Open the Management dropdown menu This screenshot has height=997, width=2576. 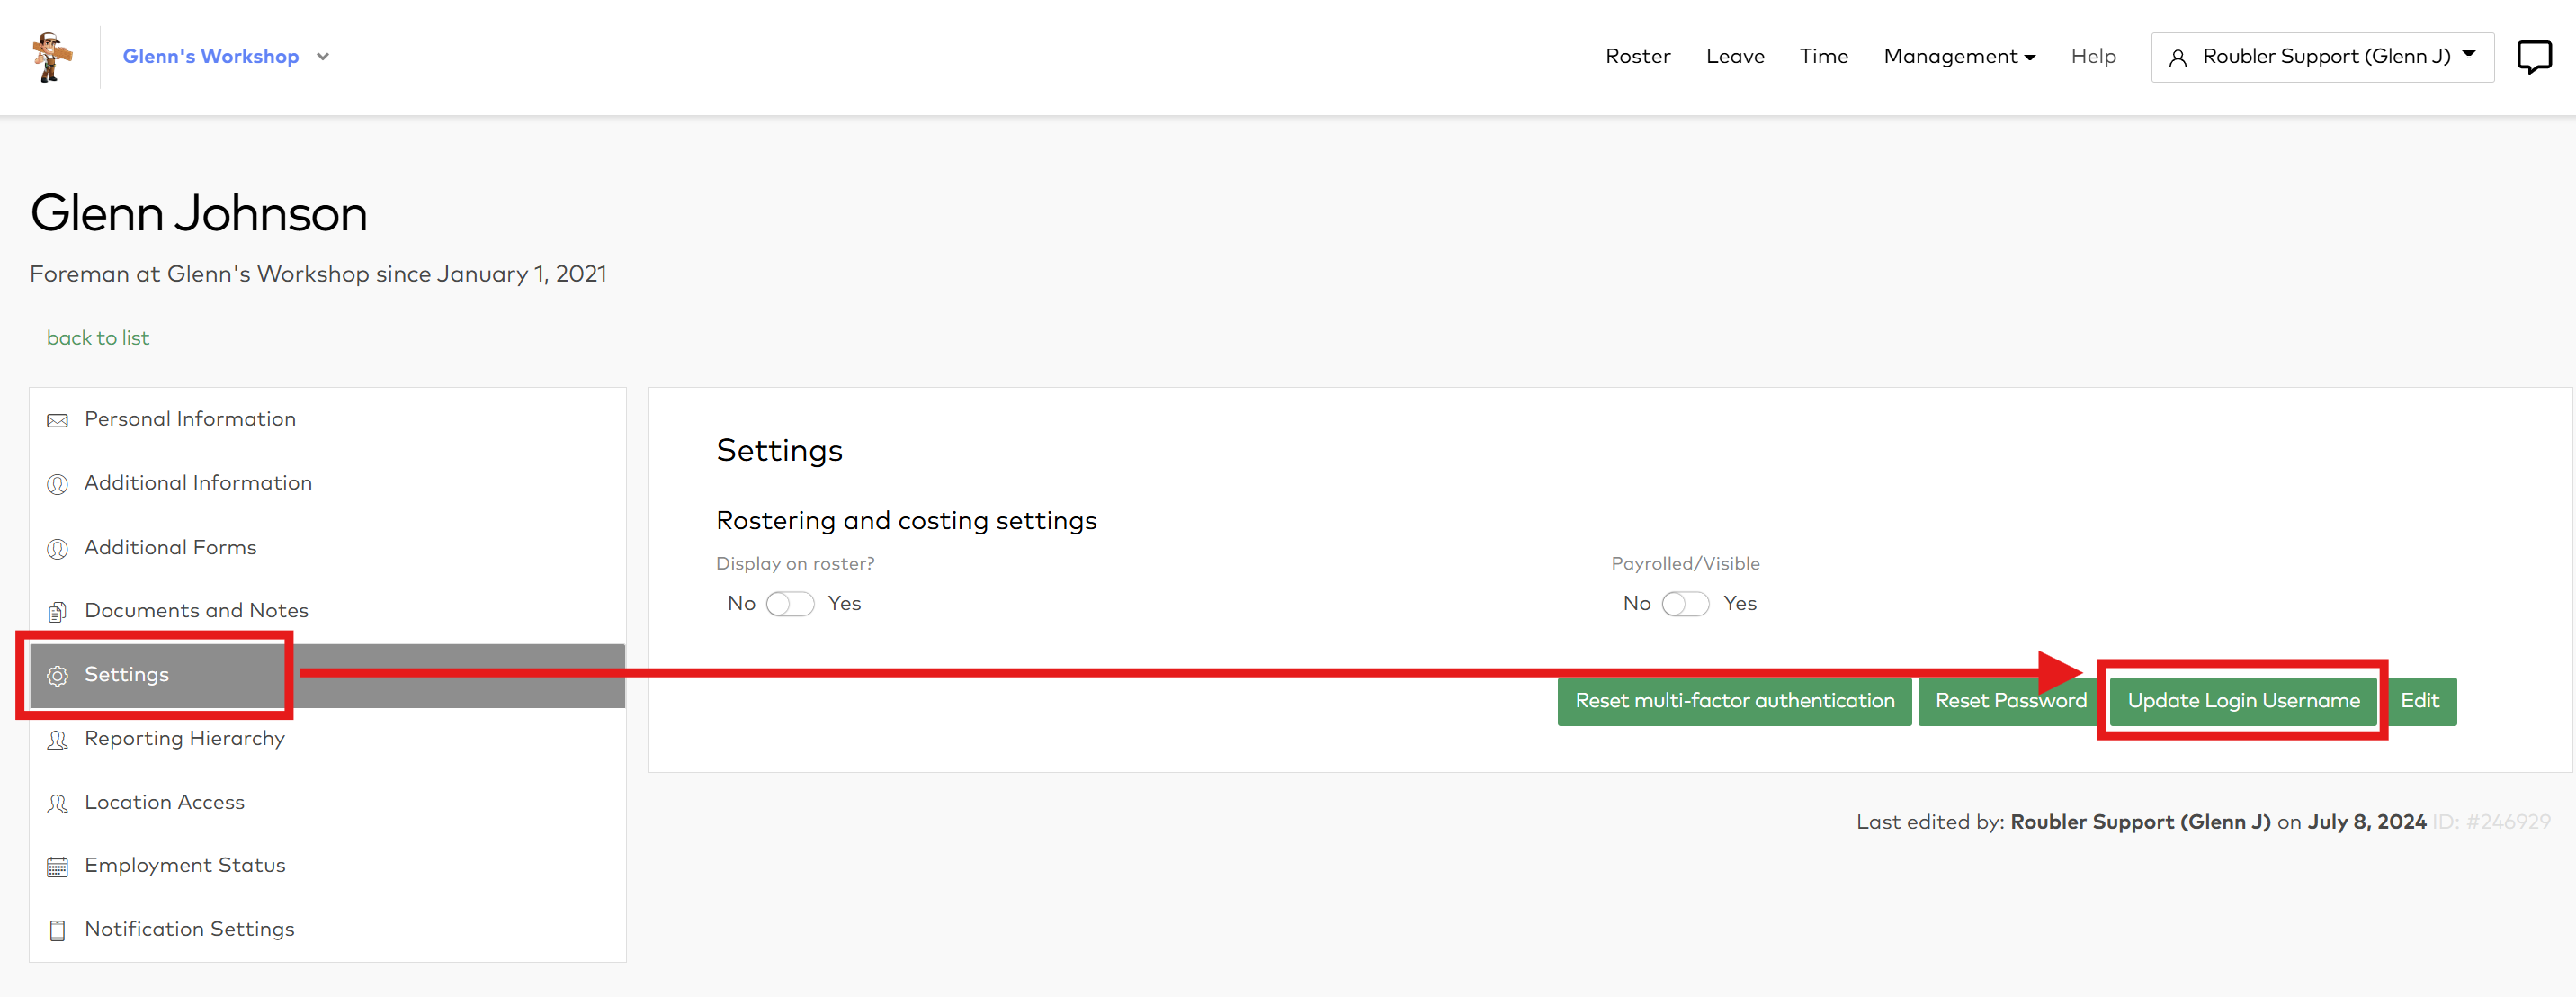click(1959, 57)
